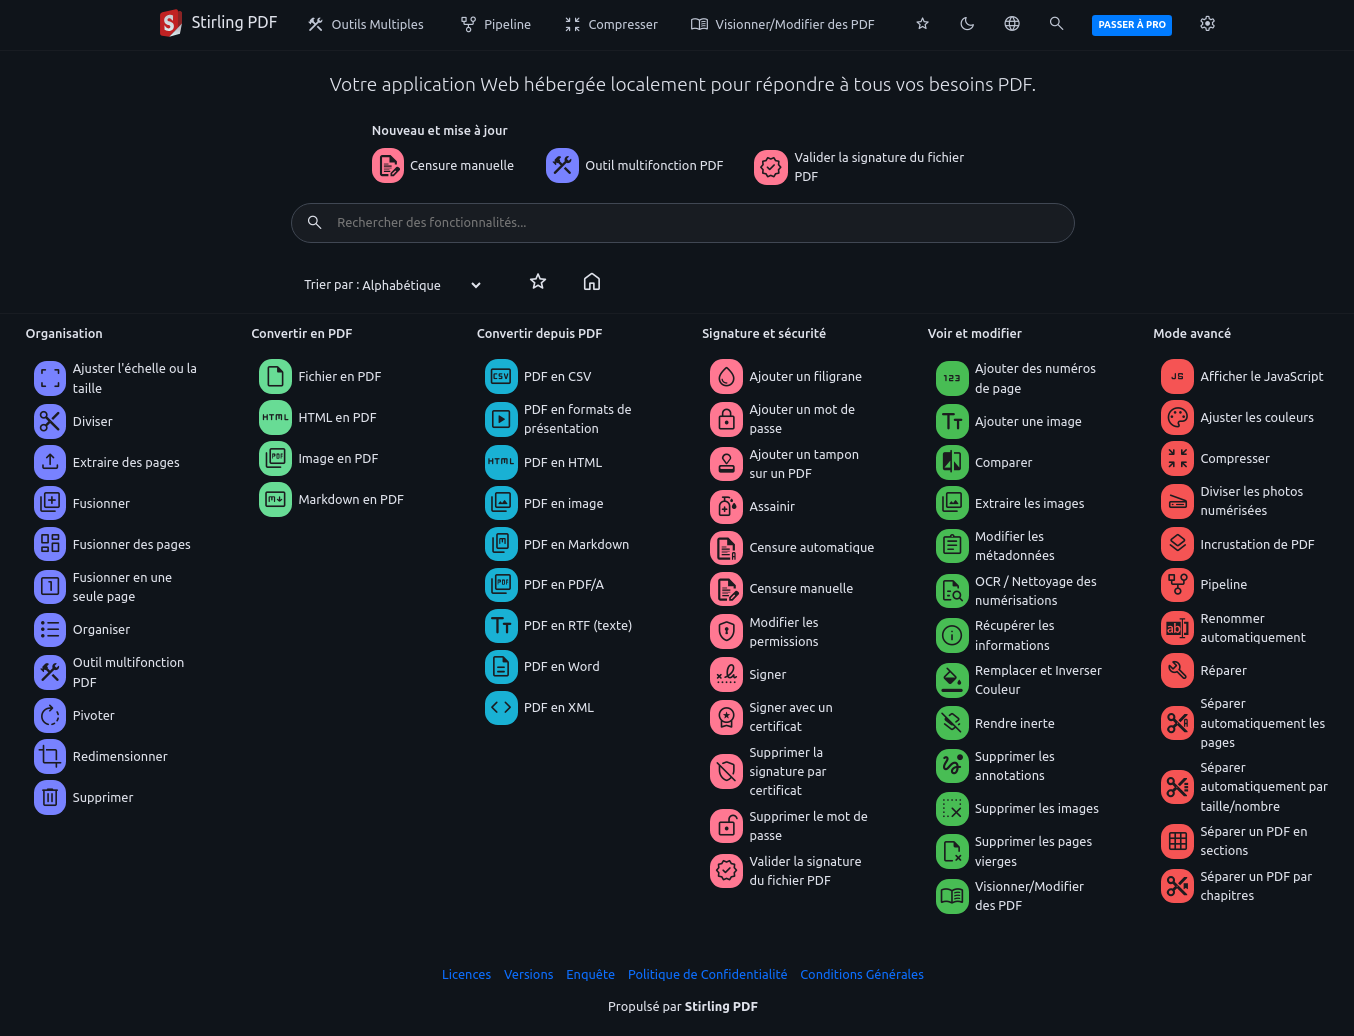Click the Diviser les photos numérisées text
1354x1036 pixels.
pyautogui.click(x=1251, y=501)
